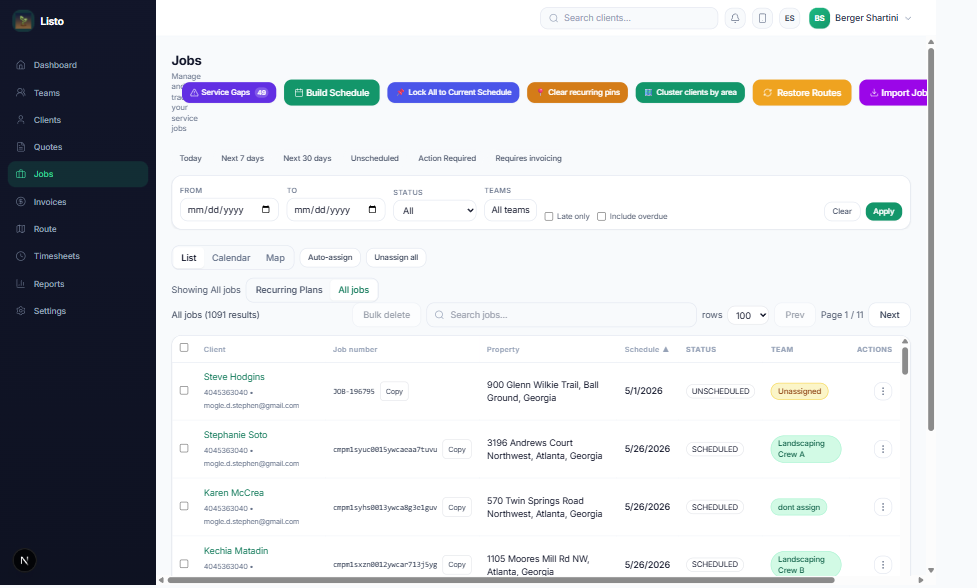Image resolution: width=977 pixels, height=588 pixels.
Task: Open actions menu for Steve Hodgins row
Action: click(882, 391)
